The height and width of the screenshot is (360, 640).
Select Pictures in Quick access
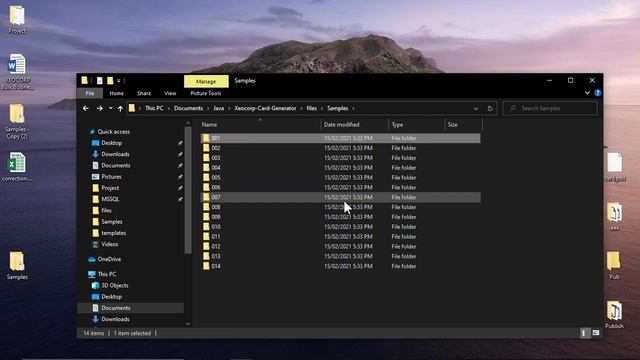coord(111,177)
